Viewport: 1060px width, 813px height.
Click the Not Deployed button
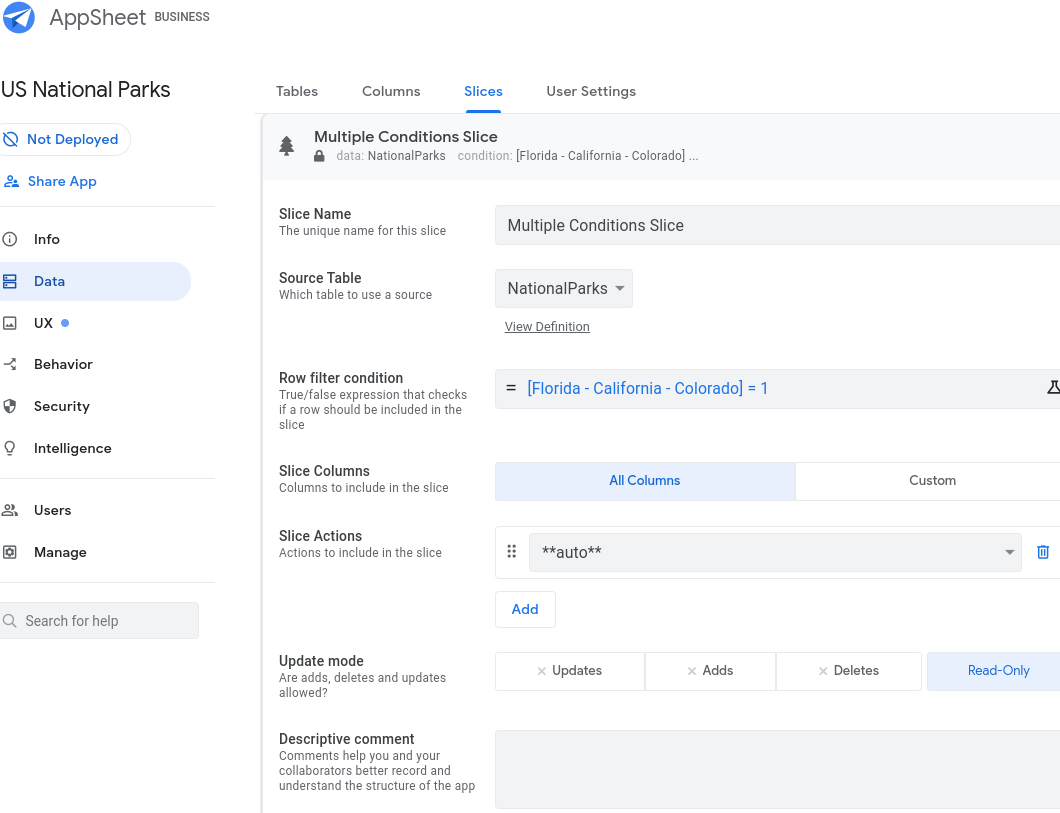click(x=64, y=139)
